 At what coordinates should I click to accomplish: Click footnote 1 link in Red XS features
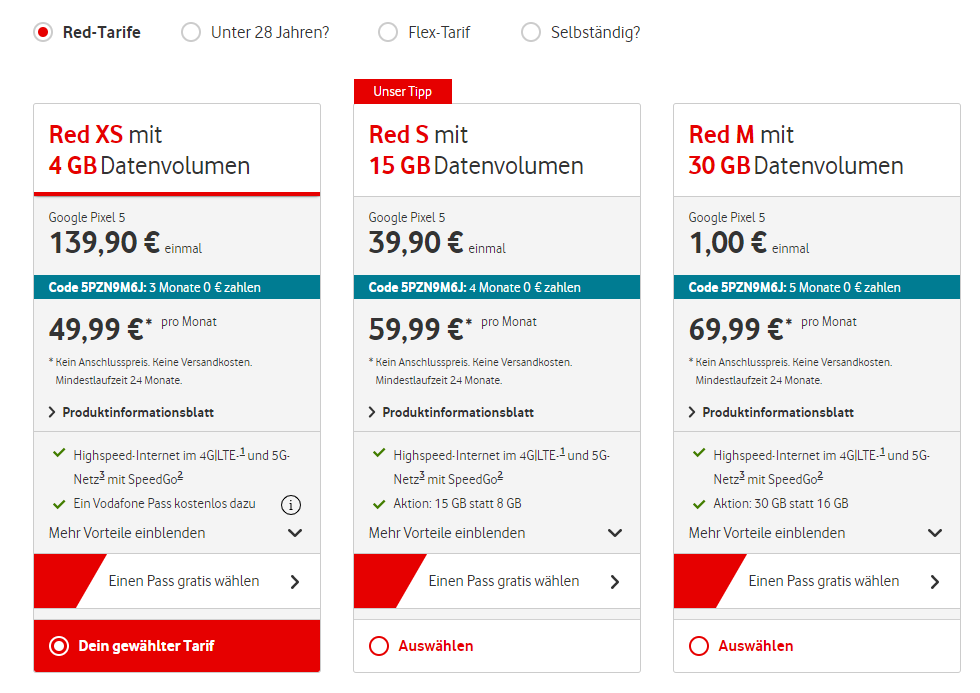(242, 451)
